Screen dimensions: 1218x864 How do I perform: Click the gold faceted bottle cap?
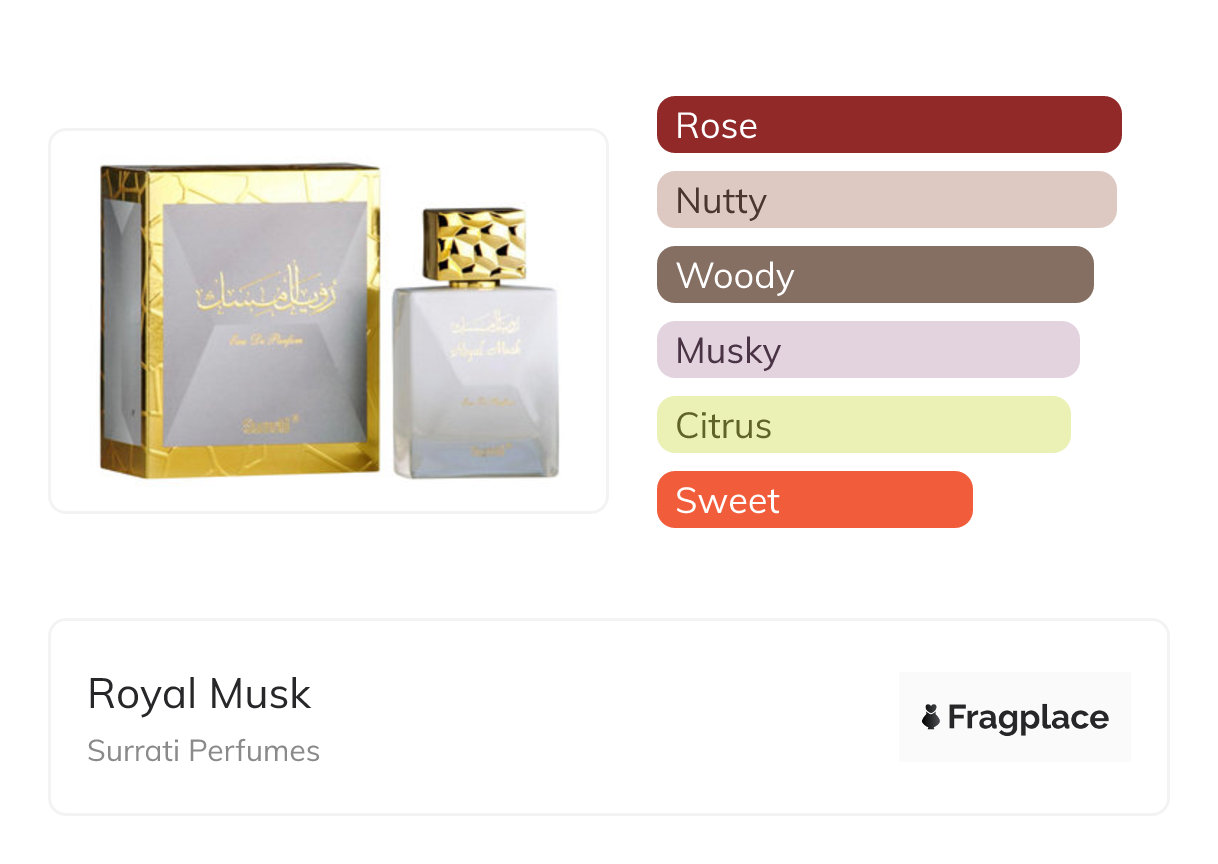pyautogui.click(x=475, y=244)
